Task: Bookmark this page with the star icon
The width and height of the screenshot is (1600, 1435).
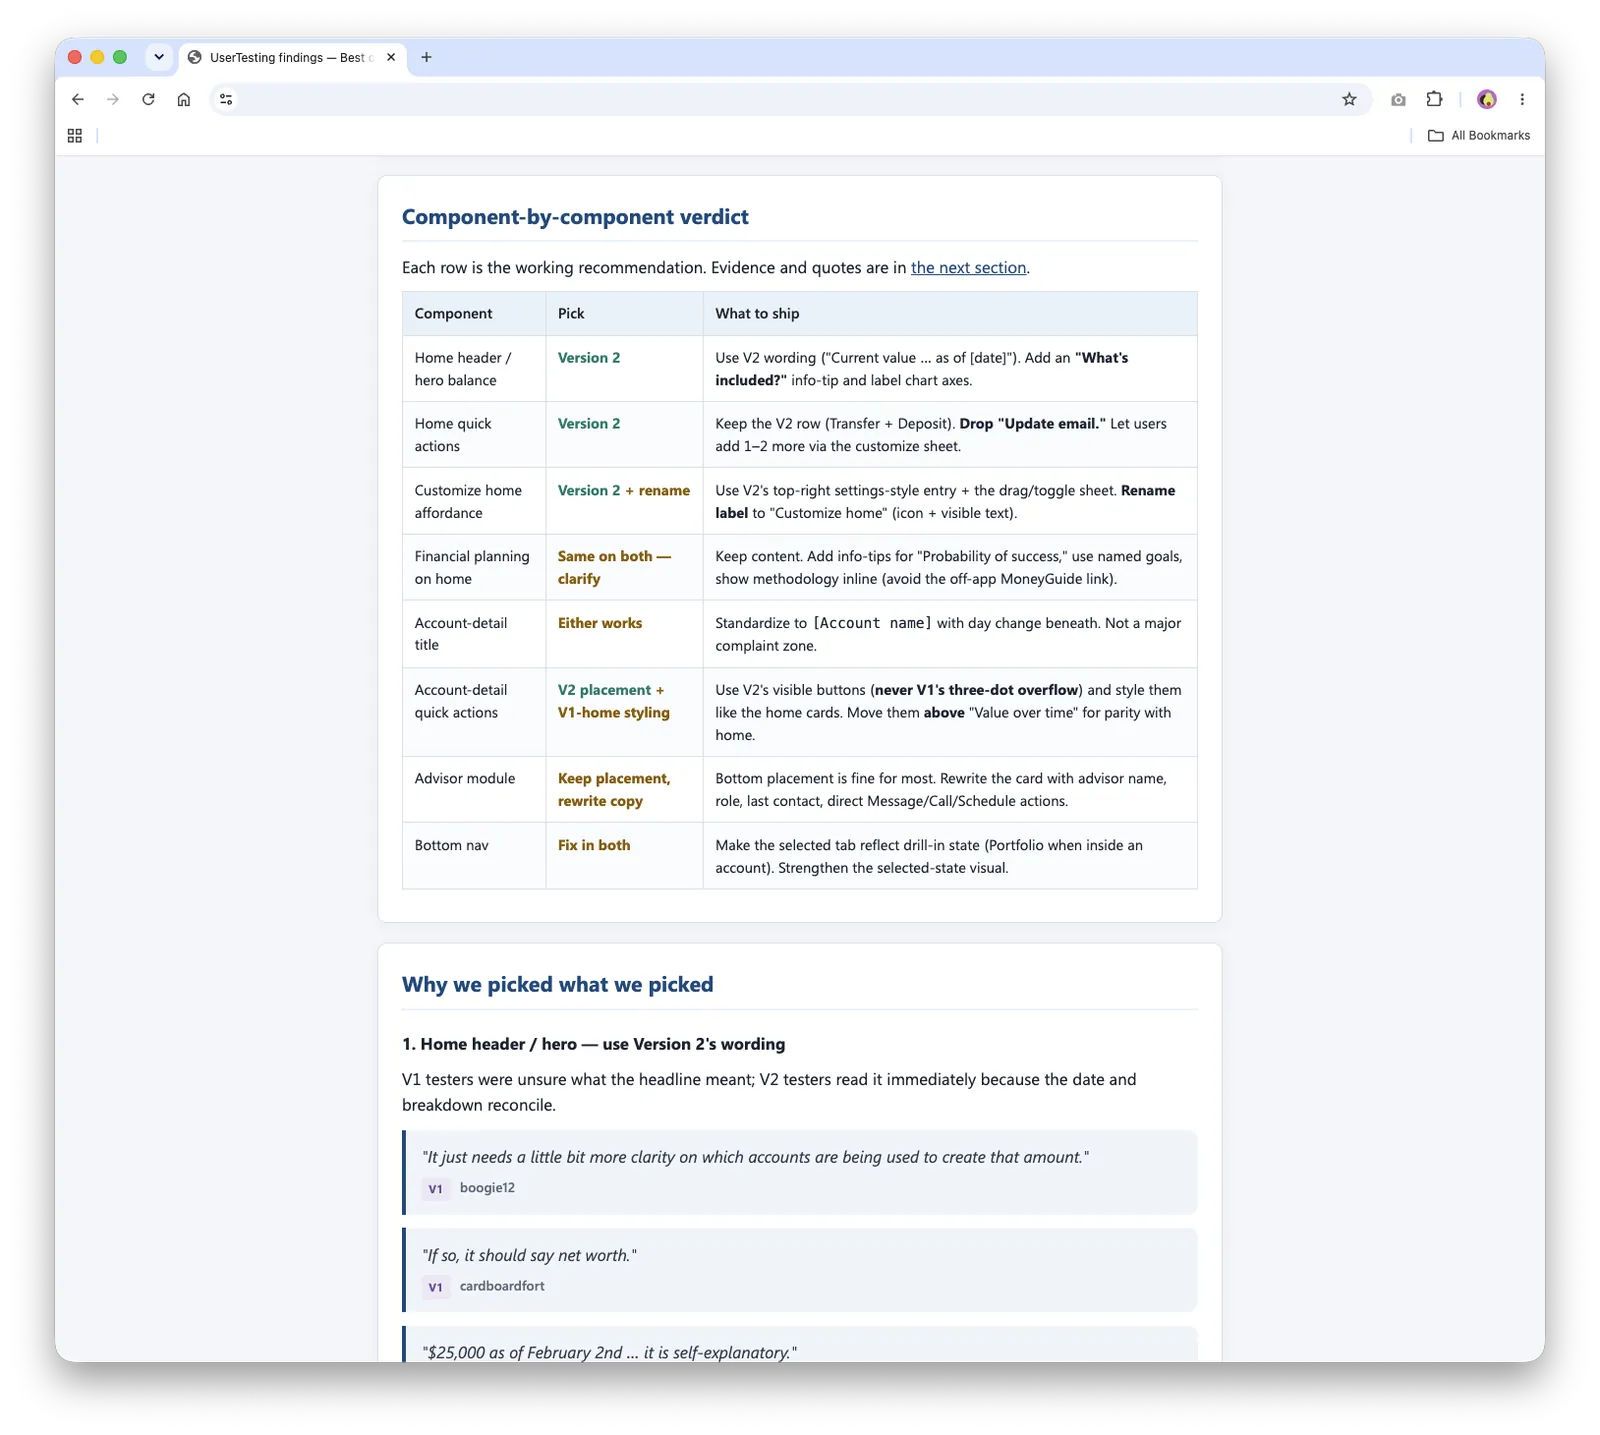Action: click(1349, 99)
